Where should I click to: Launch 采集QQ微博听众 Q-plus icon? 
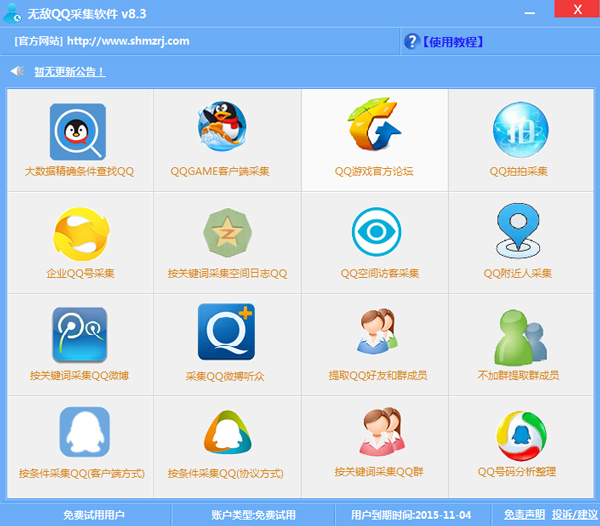pyautogui.click(x=226, y=332)
